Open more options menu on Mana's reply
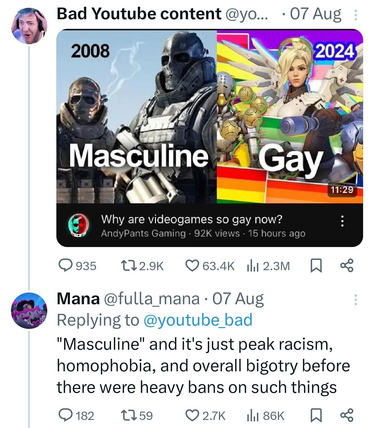This screenshot has height=428, width=374. pyautogui.click(x=355, y=300)
